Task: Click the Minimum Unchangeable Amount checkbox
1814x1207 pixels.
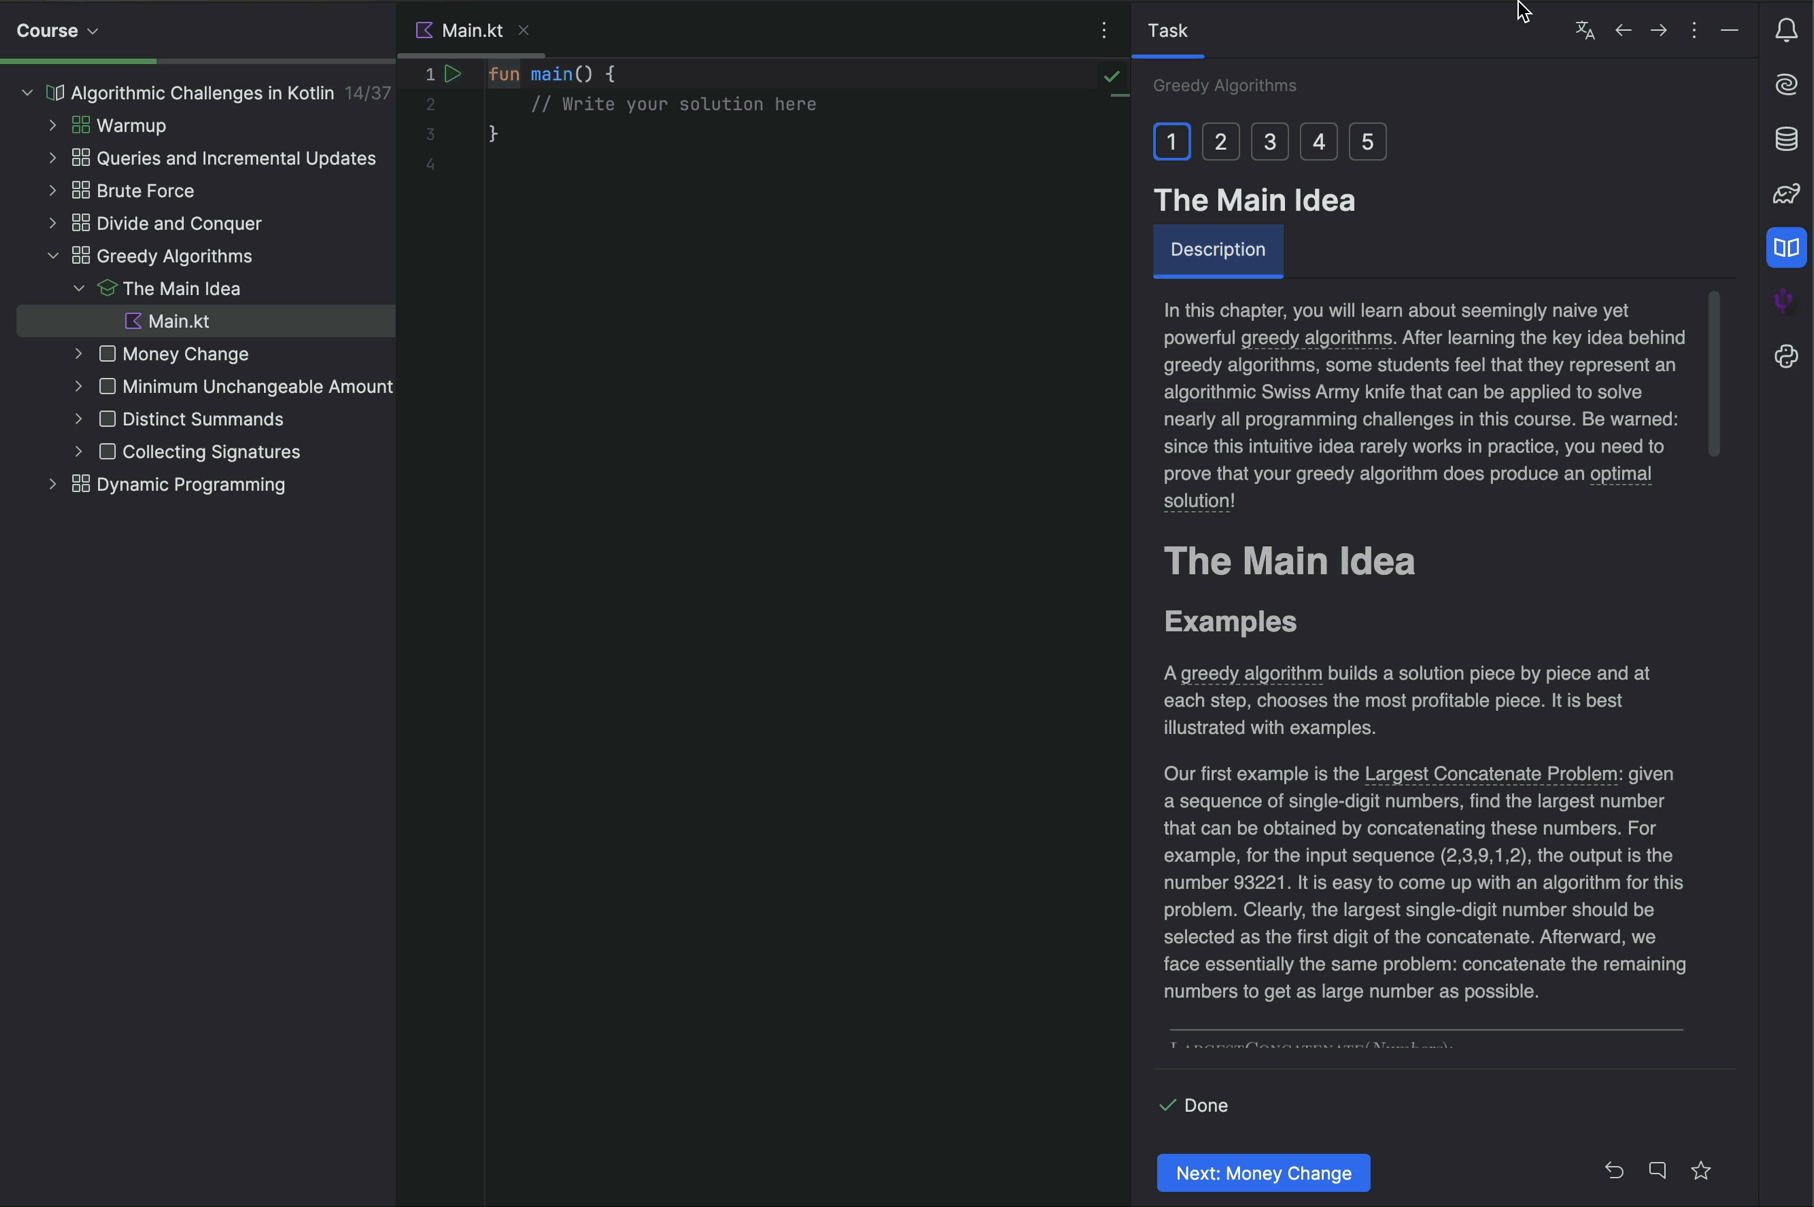Action: click(107, 386)
